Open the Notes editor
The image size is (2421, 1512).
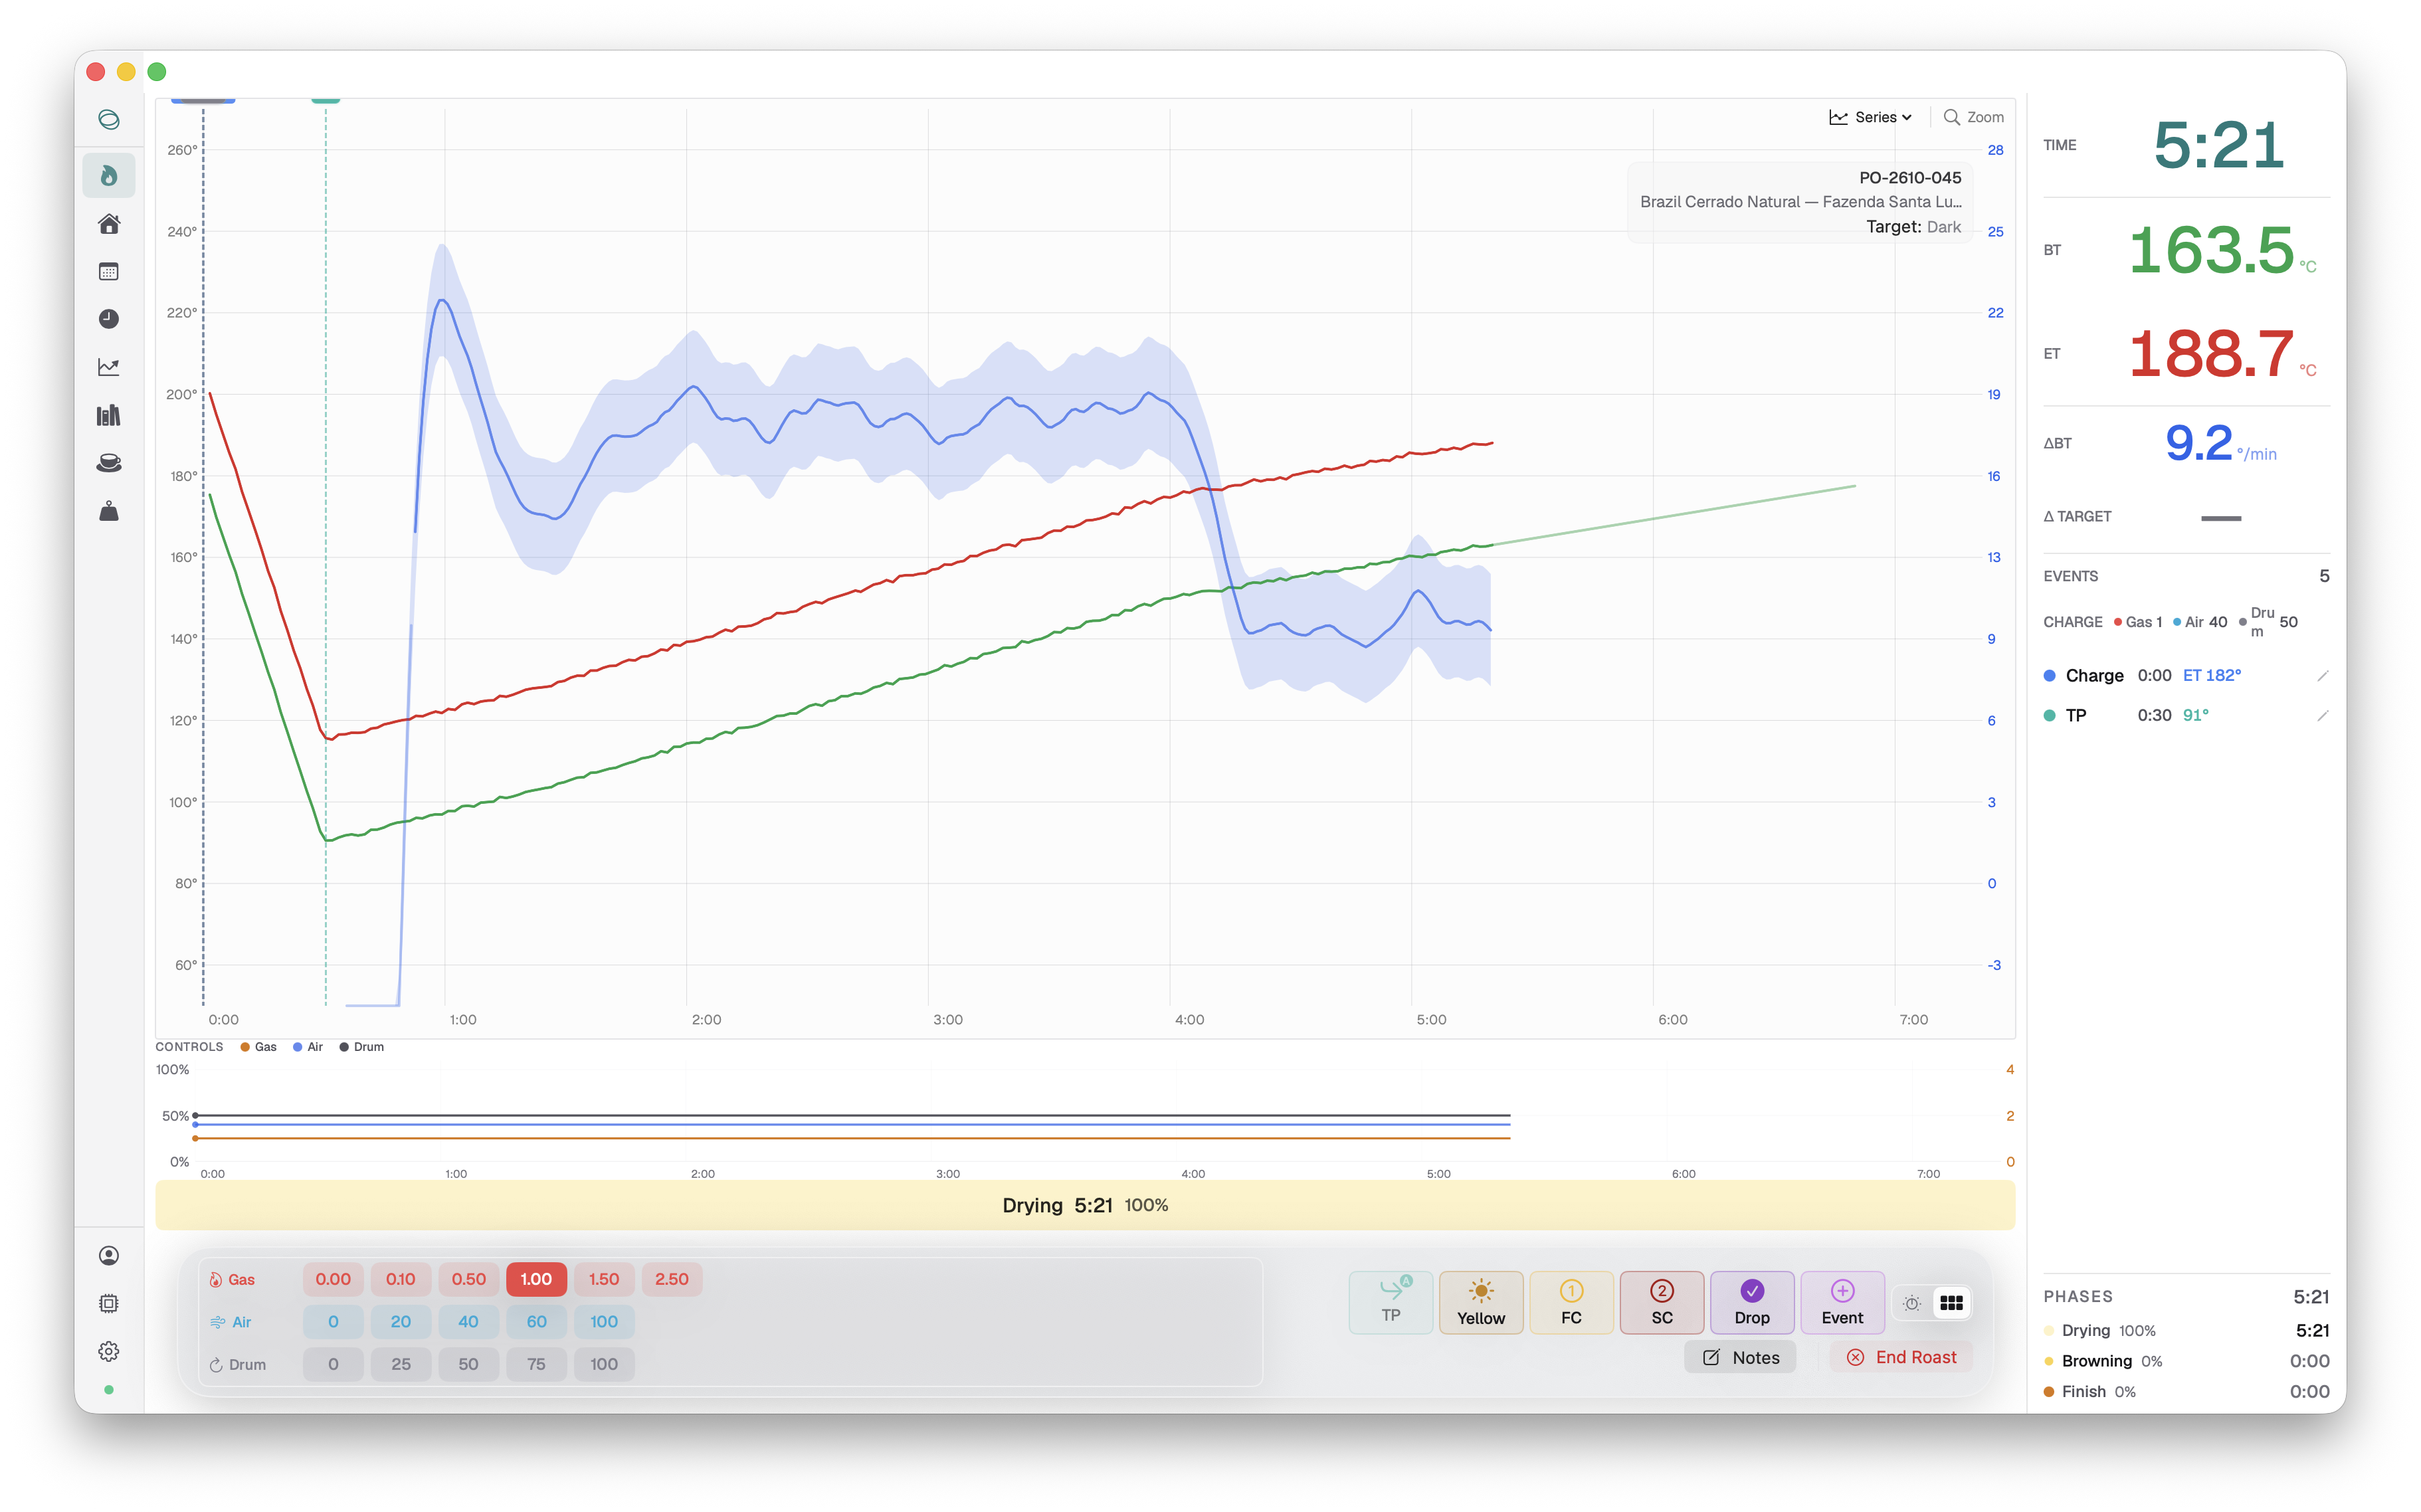pos(1740,1357)
